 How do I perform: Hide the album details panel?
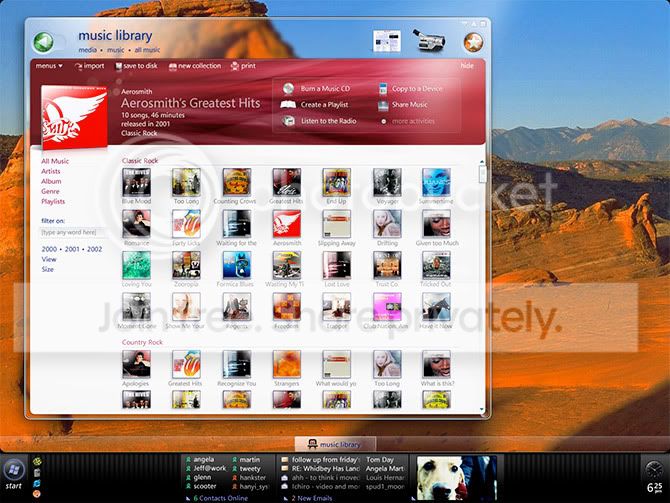point(467,66)
